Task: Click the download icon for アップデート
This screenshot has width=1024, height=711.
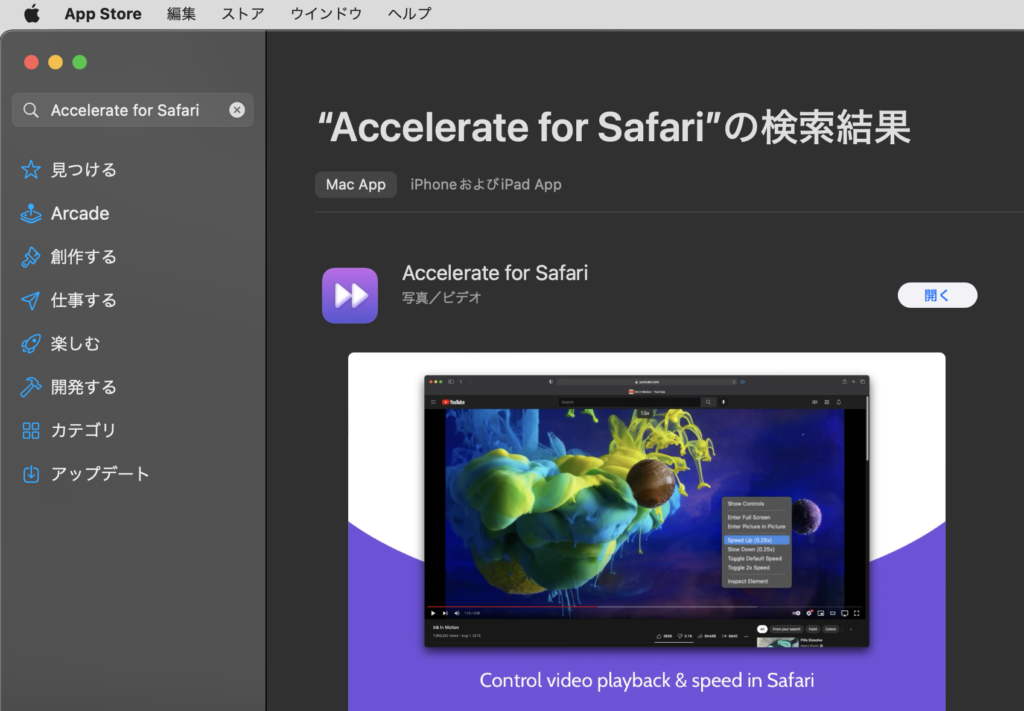Action: (31, 474)
